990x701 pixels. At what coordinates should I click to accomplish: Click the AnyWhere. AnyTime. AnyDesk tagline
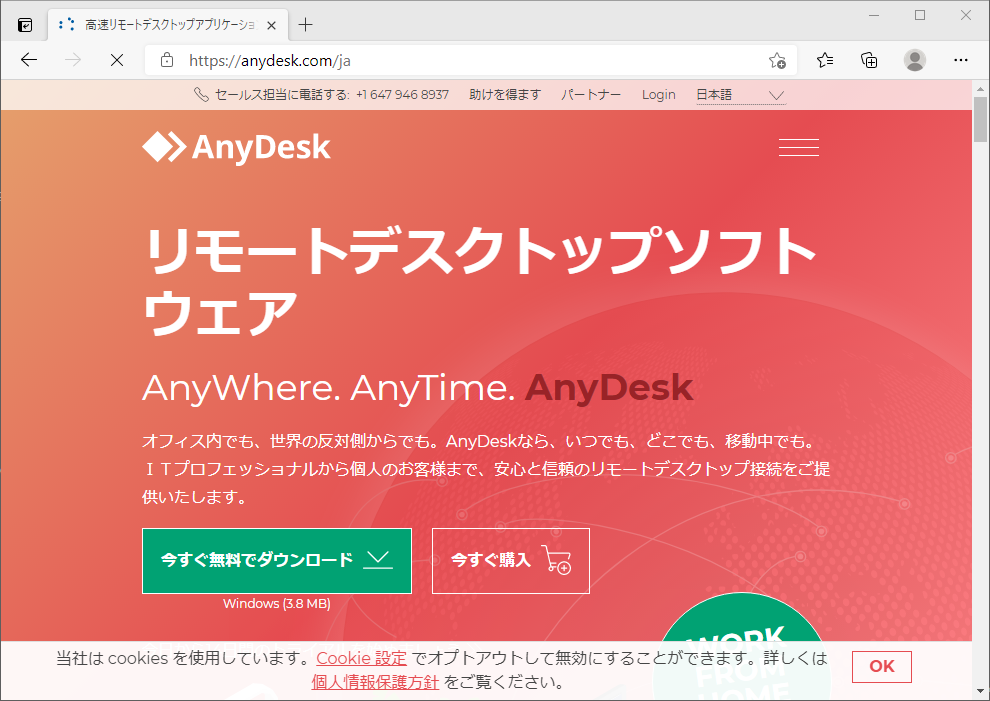click(x=417, y=387)
